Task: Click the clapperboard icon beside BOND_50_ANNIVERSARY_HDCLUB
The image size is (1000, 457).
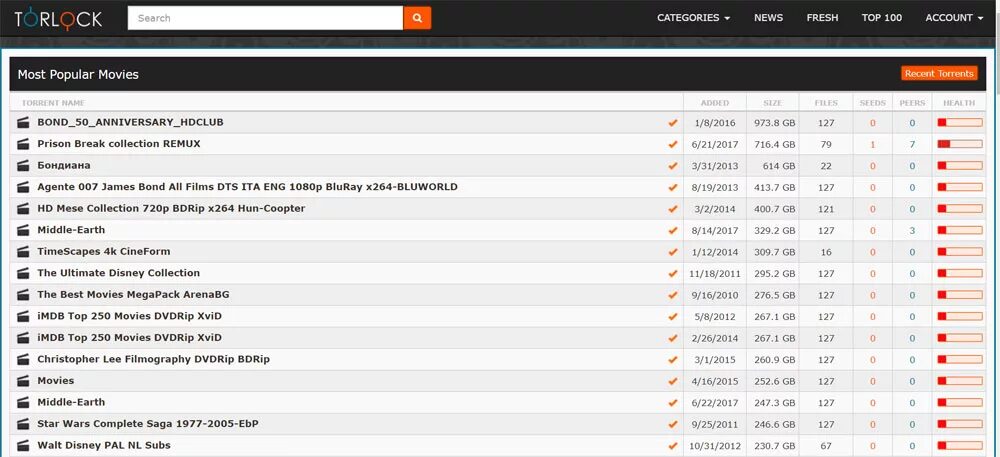Action: [24, 122]
